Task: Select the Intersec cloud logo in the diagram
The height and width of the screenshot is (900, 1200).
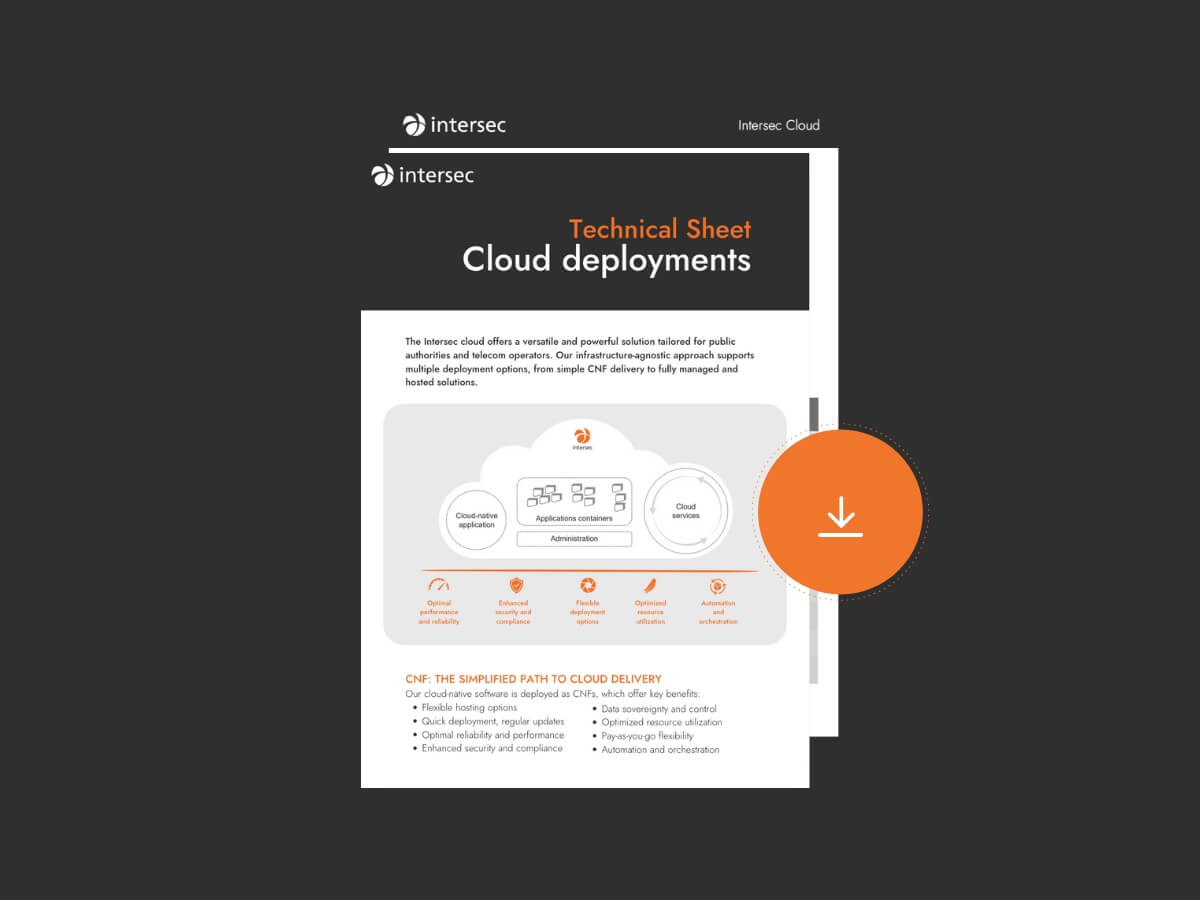Action: pyautogui.click(x=581, y=437)
